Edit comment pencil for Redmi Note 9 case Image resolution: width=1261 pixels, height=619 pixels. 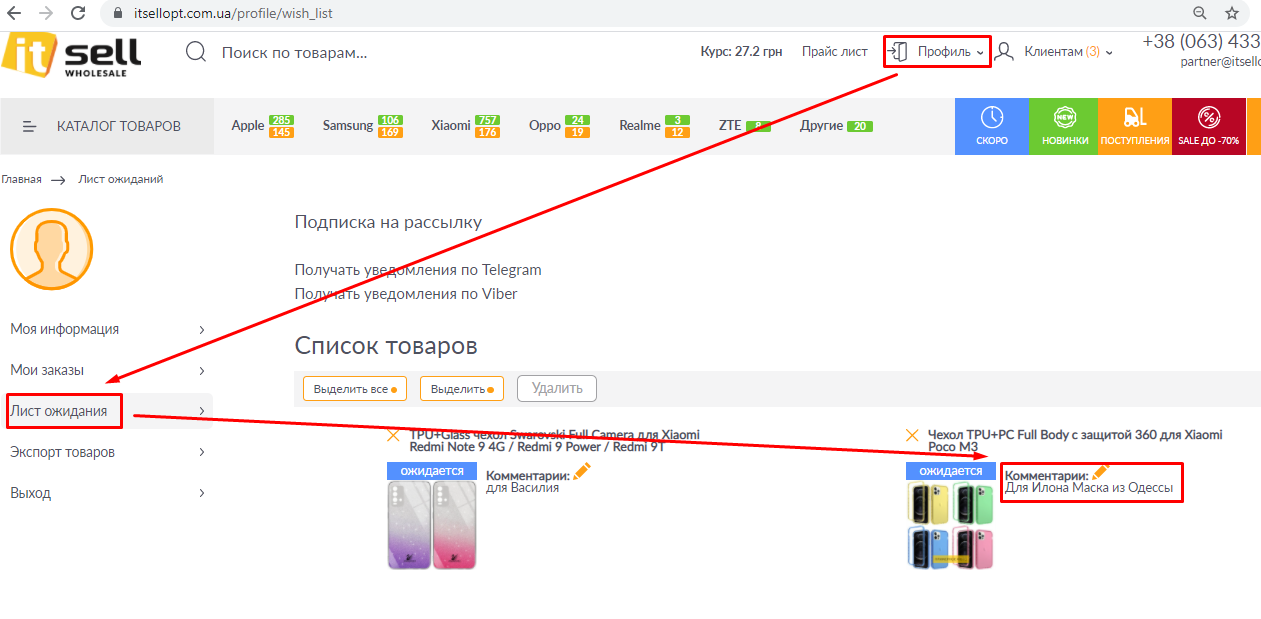582,473
